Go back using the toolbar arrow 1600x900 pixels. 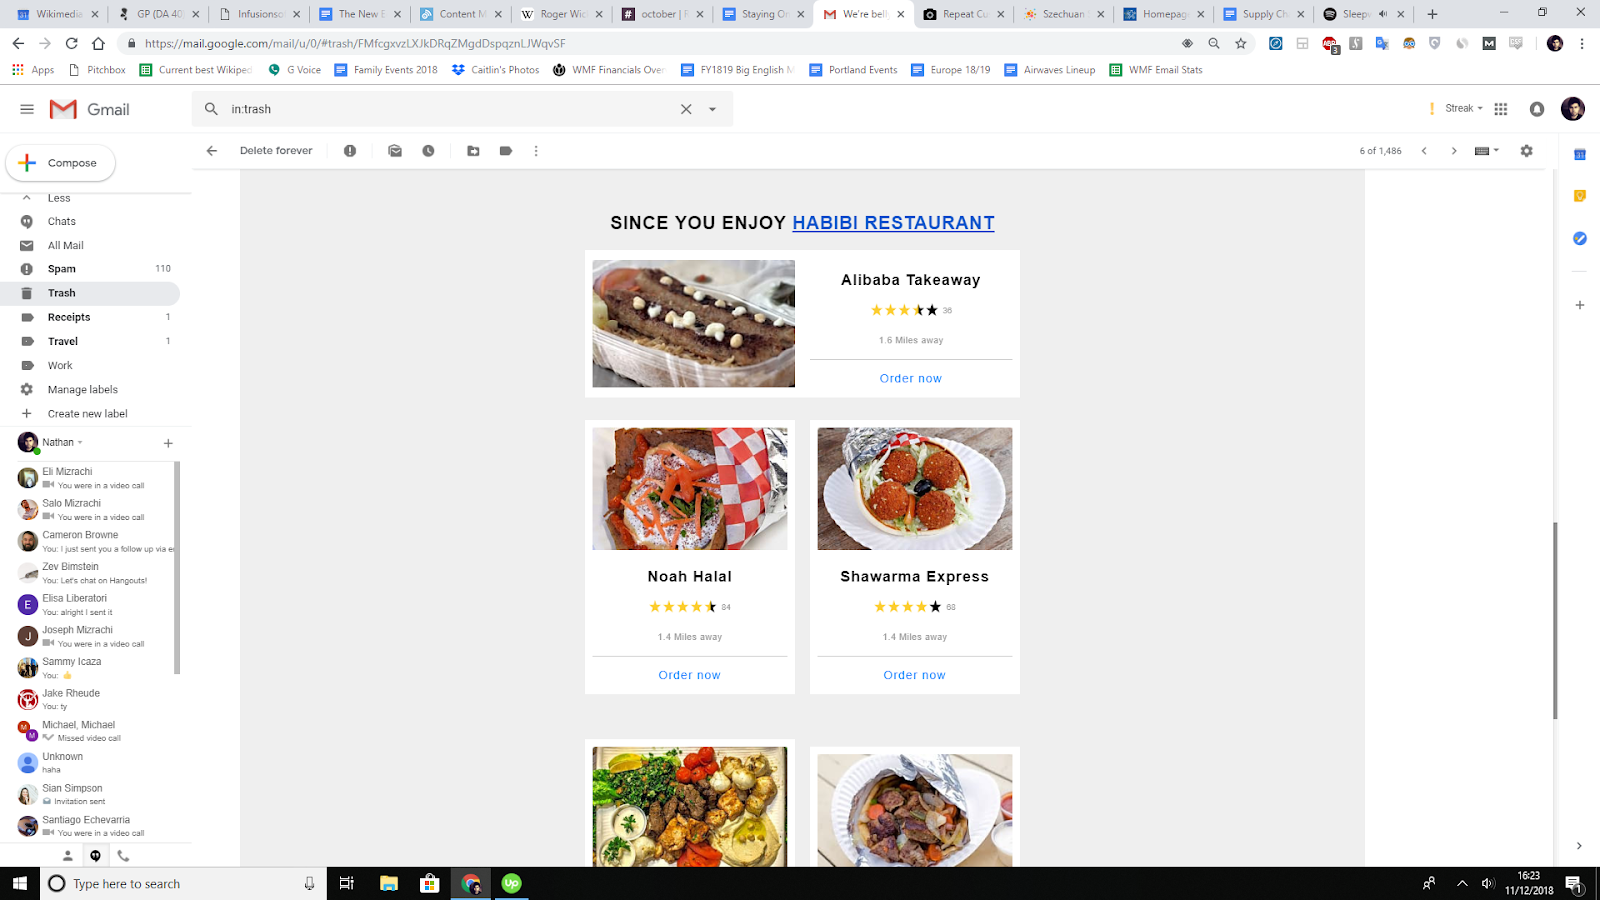click(x=212, y=151)
